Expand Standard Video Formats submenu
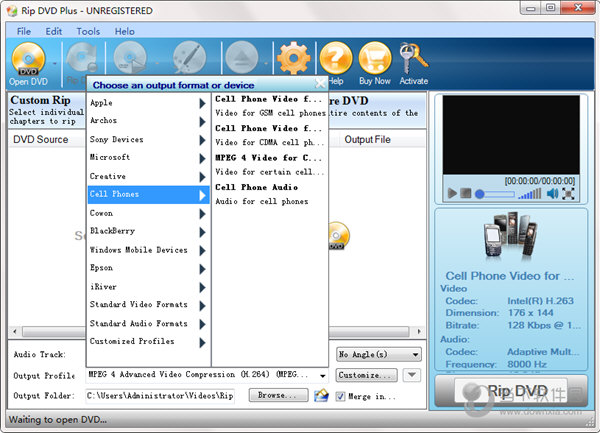 [148, 305]
